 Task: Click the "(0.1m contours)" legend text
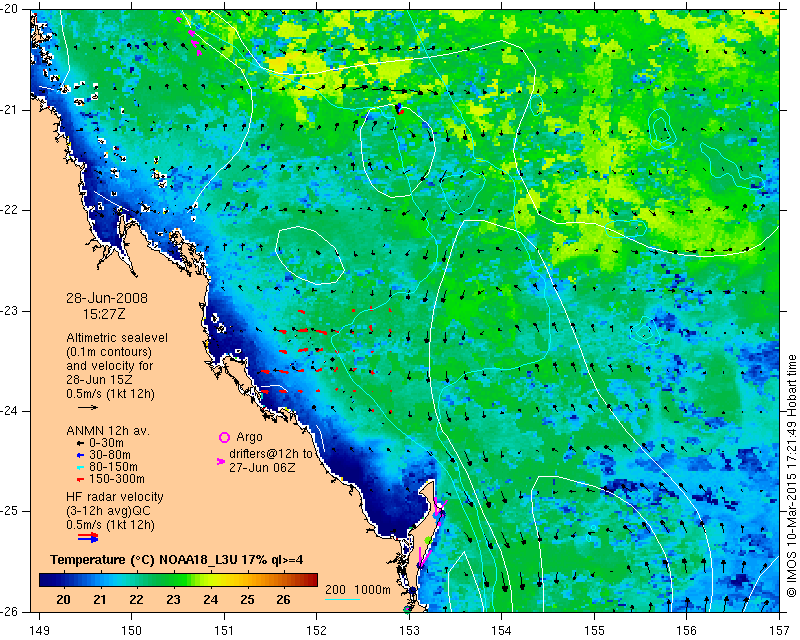(x=109, y=352)
